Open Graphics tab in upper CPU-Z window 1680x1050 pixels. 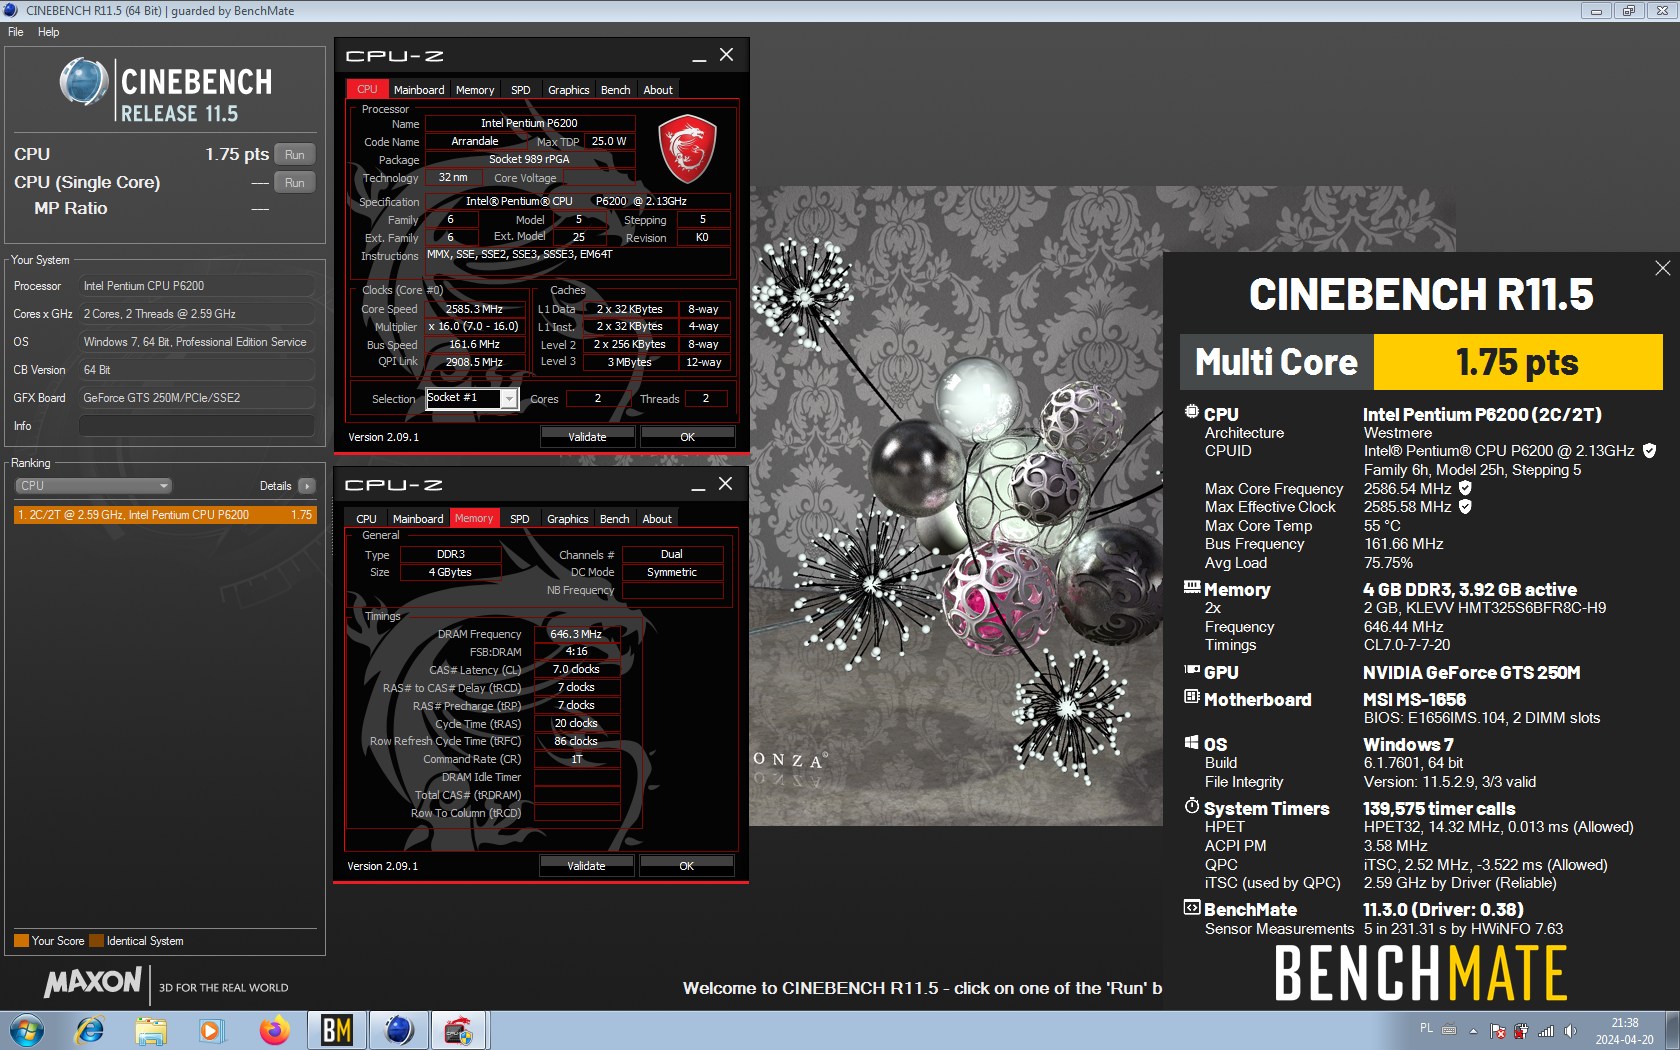569,90
